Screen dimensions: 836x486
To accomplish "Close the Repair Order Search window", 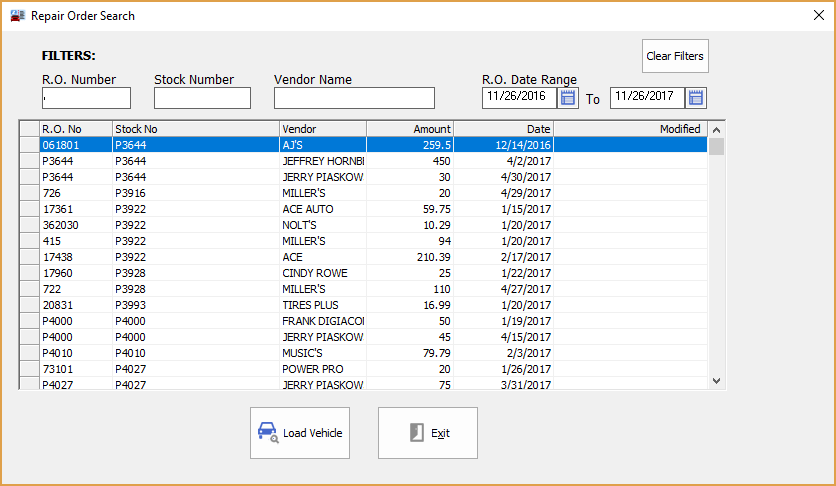I will pyautogui.click(x=816, y=16).
